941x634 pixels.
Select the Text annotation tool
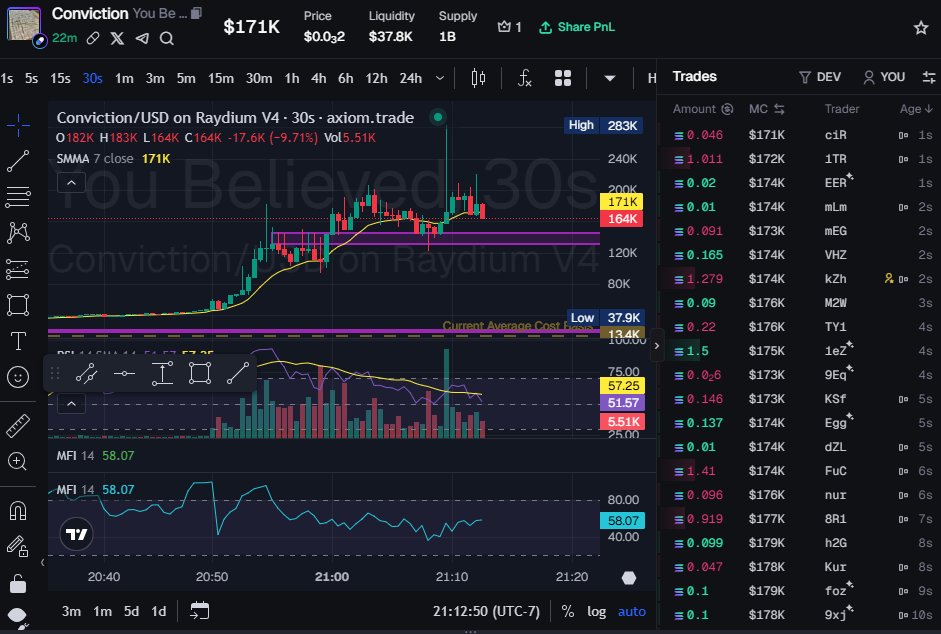[x=18, y=341]
